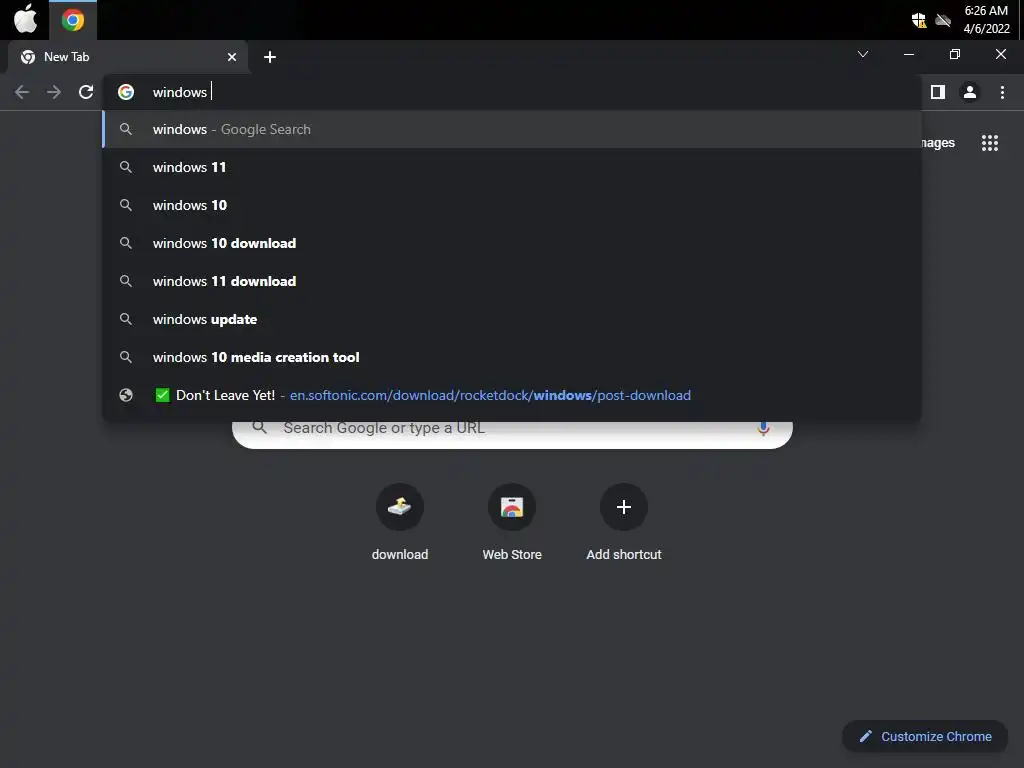The image size is (1024, 768).
Task: Click the Google icon in address bar
Action: click(126, 92)
